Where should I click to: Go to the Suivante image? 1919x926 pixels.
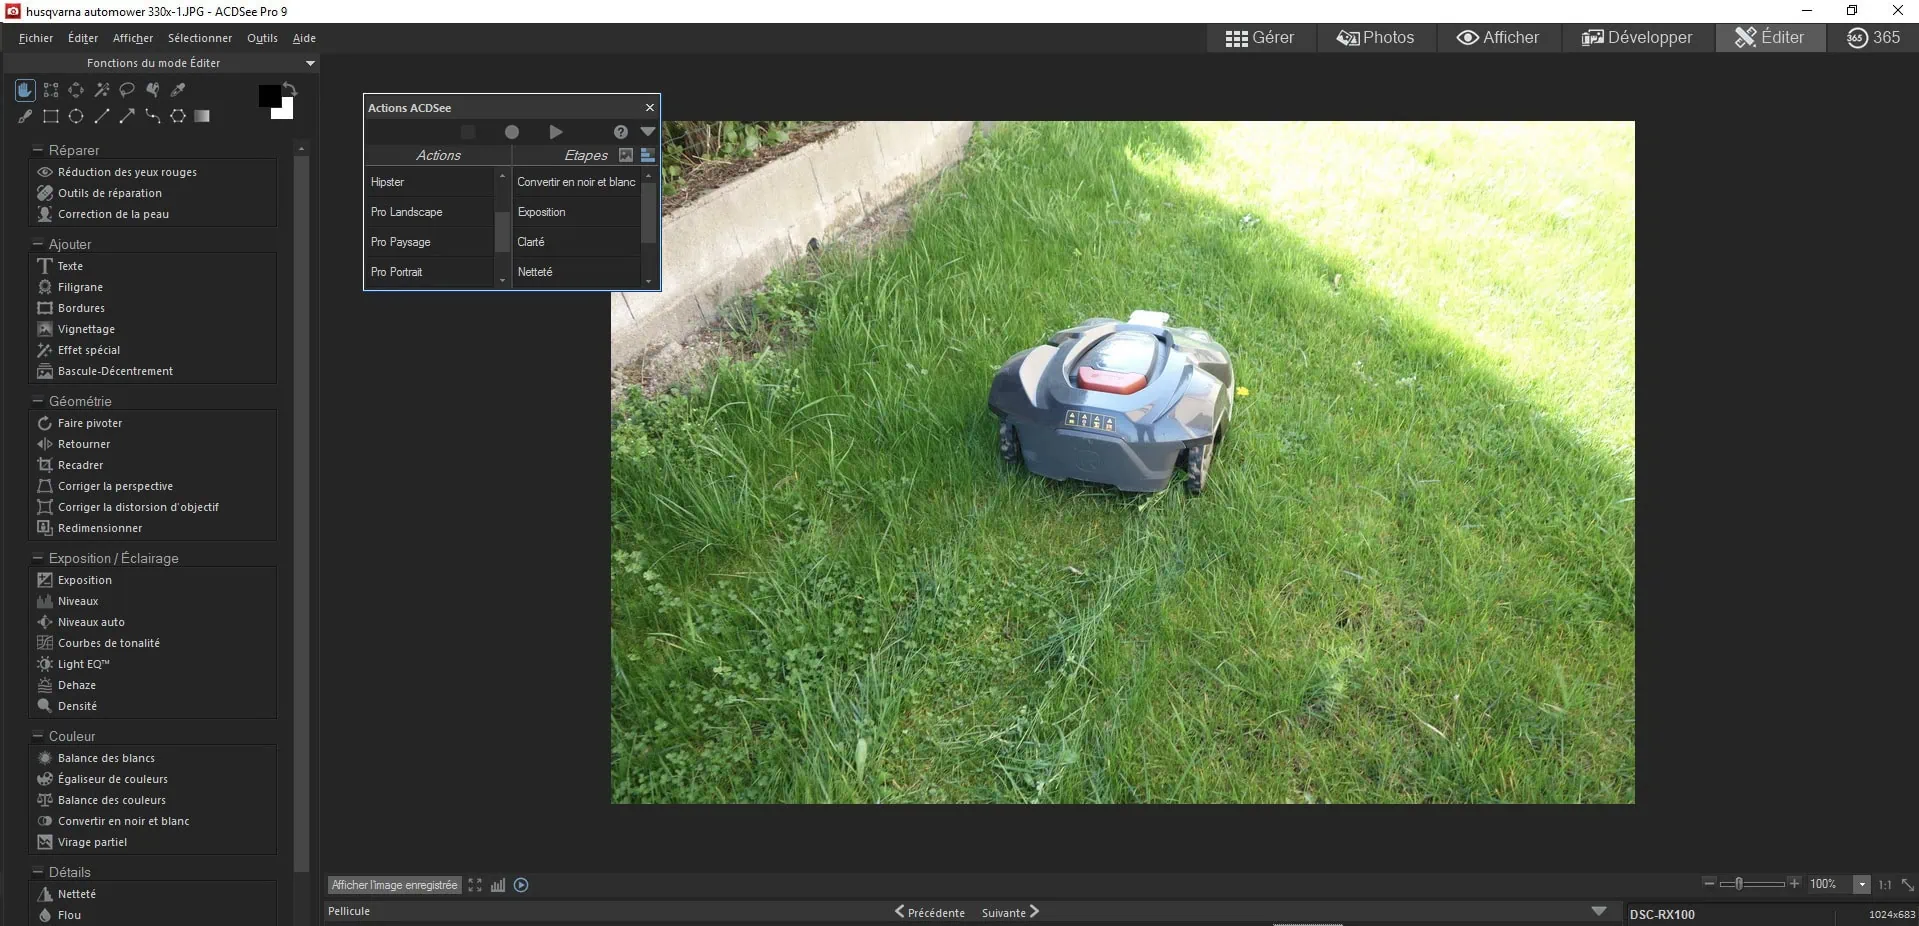[x=1010, y=912]
